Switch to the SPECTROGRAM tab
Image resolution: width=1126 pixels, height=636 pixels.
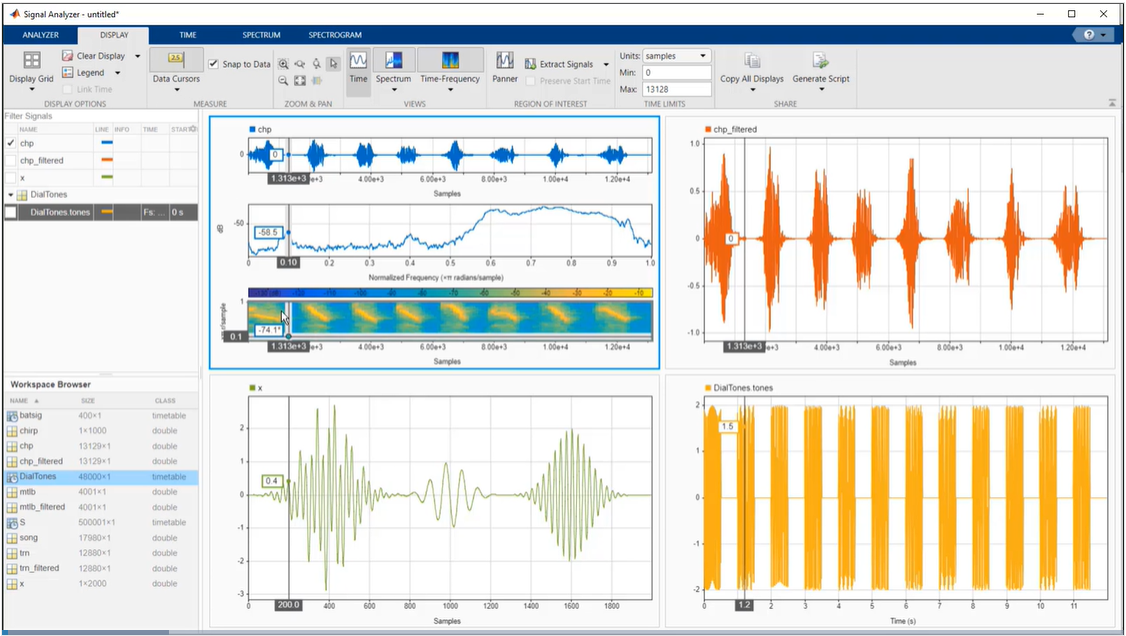point(334,34)
